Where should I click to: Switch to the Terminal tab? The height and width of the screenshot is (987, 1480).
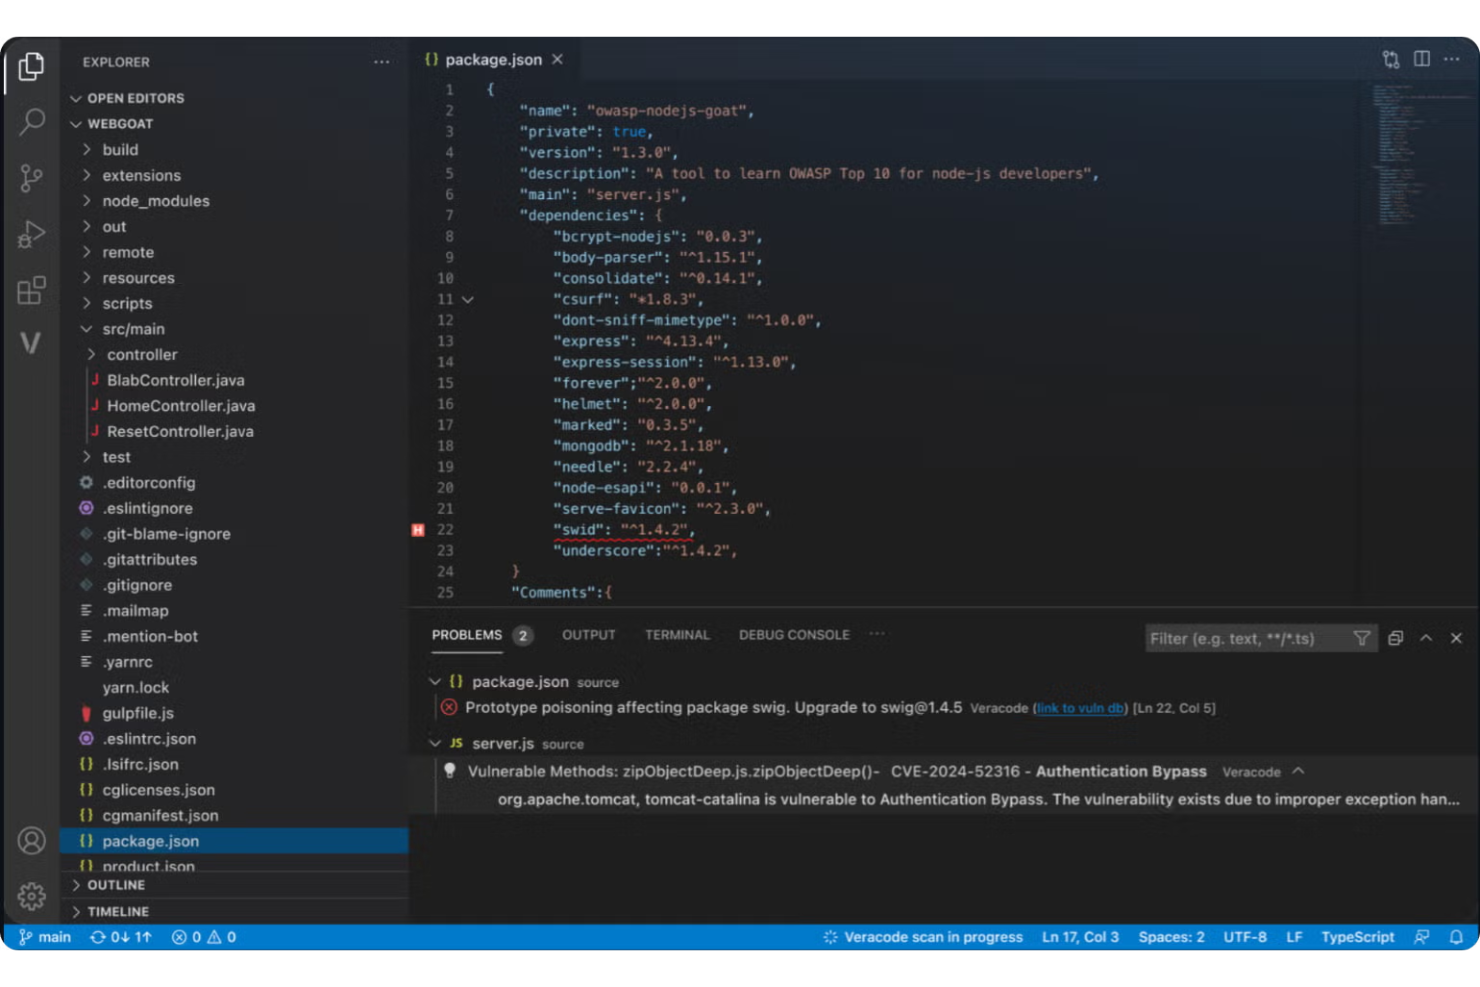(x=677, y=635)
